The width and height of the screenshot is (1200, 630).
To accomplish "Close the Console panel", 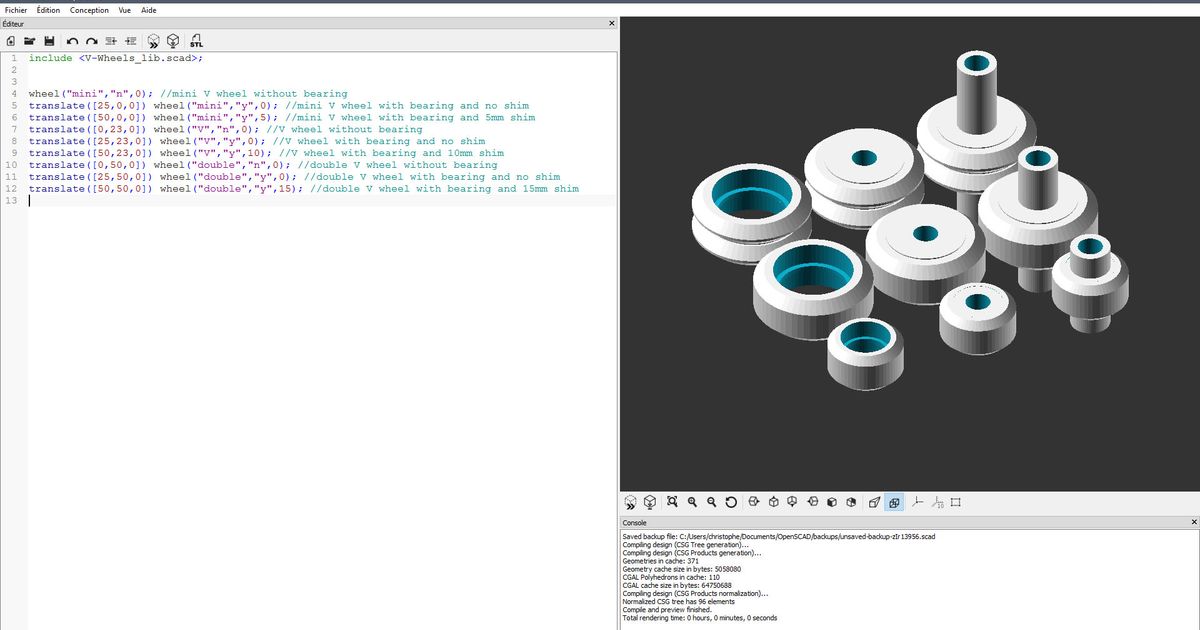I will 1193,522.
